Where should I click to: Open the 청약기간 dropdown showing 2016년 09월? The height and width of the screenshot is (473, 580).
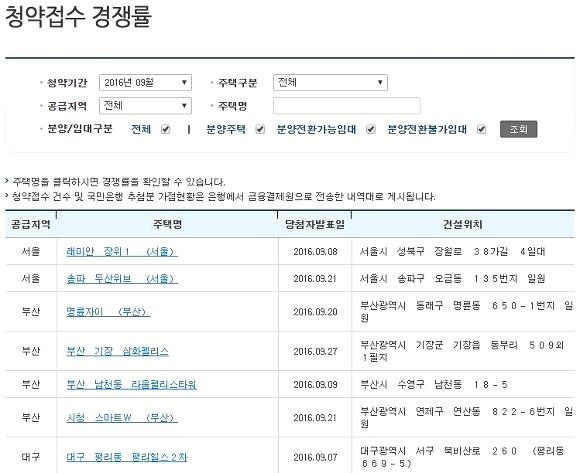coord(145,82)
